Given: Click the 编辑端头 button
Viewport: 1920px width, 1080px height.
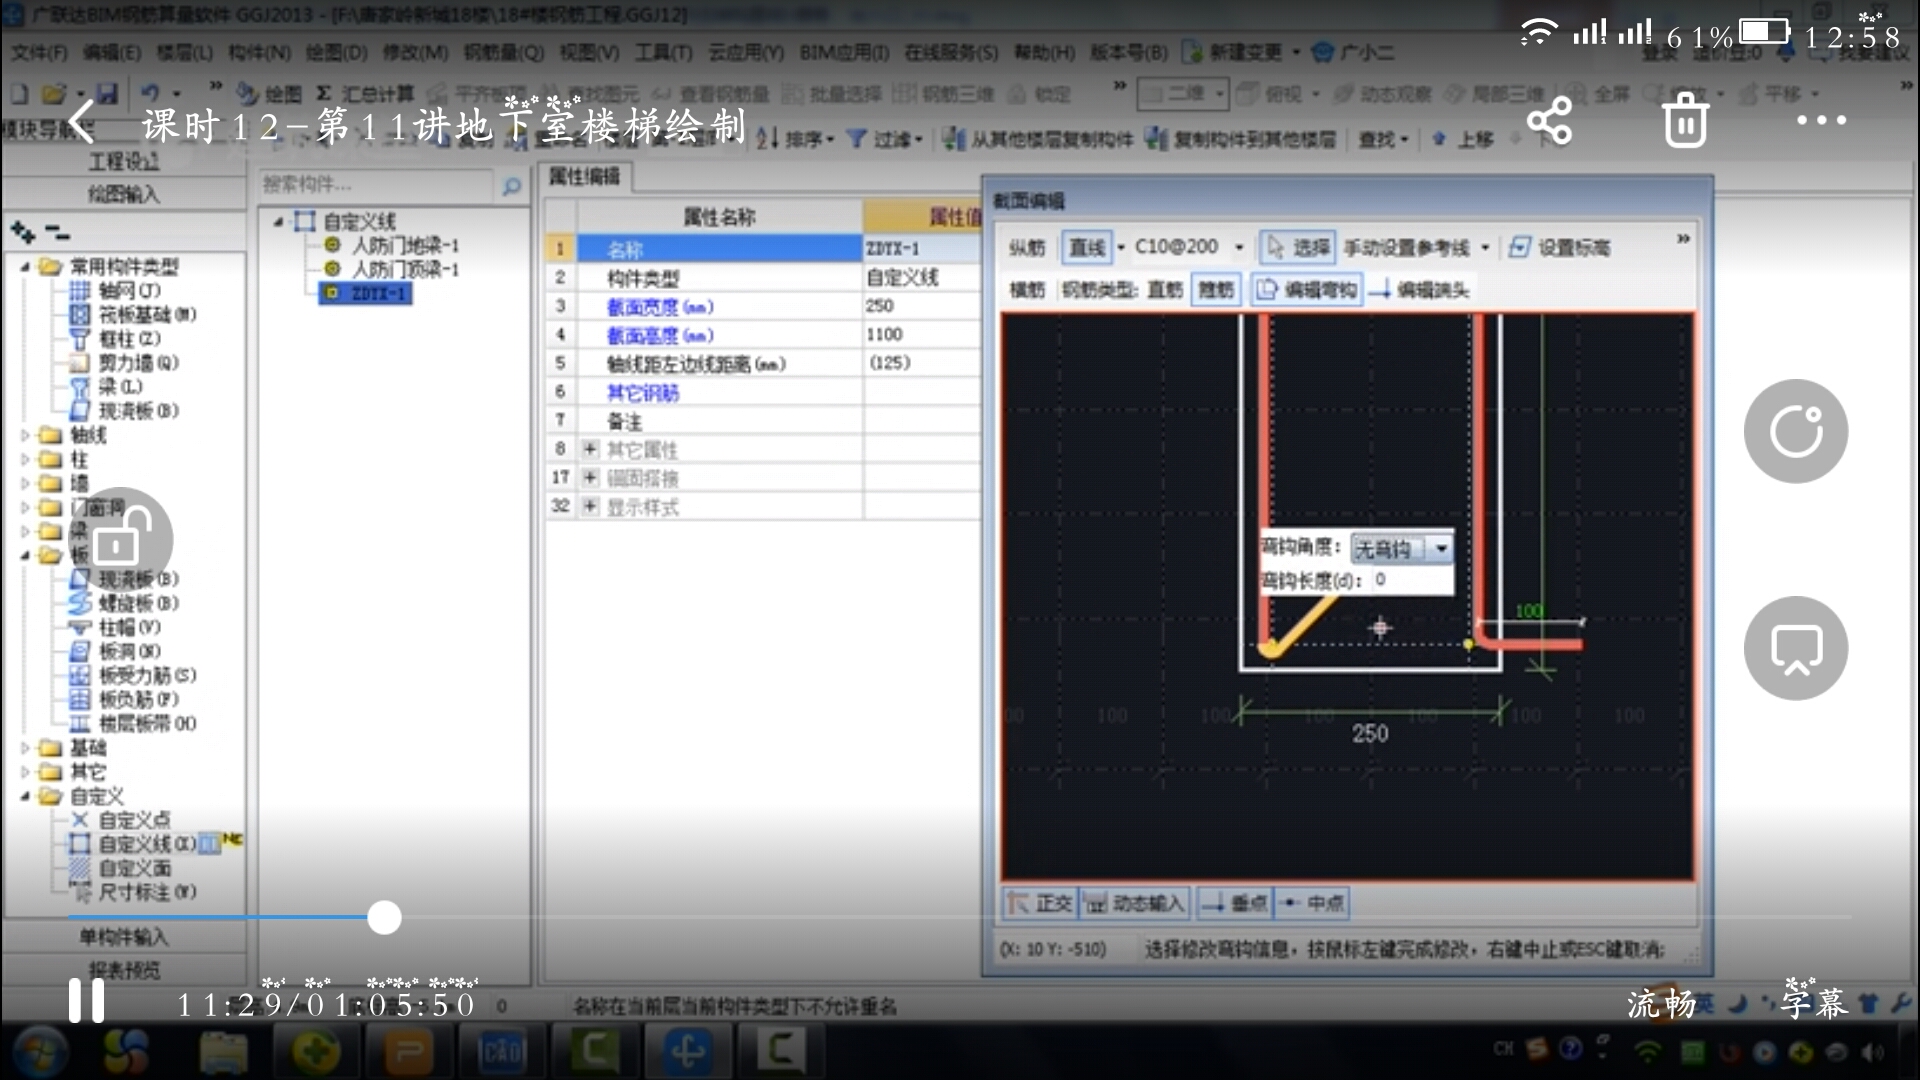Looking at the screenshot, I should [x=1419, y=290].
